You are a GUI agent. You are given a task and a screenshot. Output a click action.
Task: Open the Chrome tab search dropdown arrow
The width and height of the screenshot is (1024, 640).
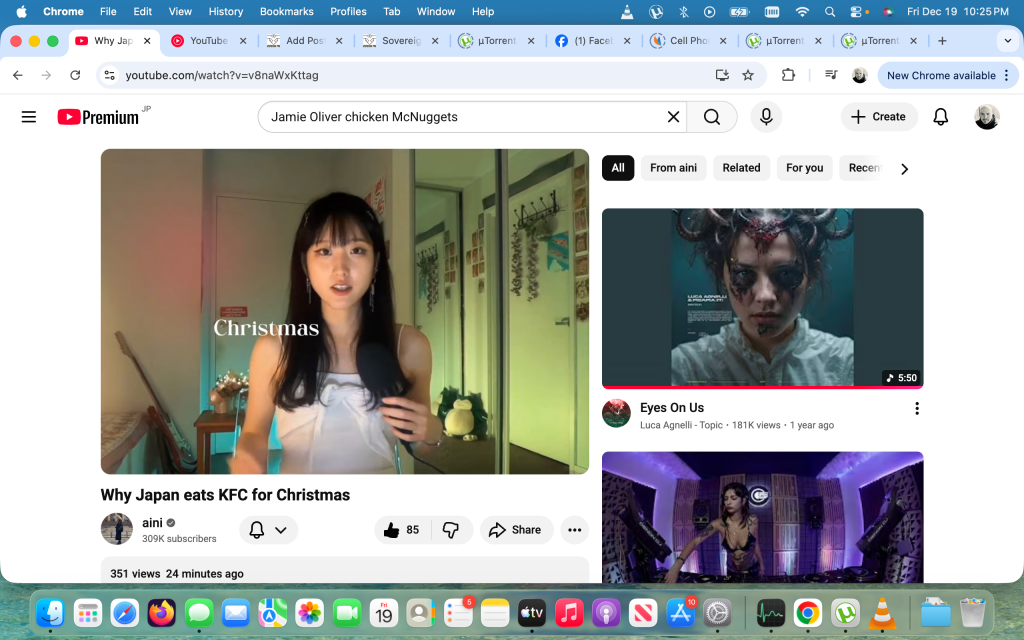tap(1005, 41)
